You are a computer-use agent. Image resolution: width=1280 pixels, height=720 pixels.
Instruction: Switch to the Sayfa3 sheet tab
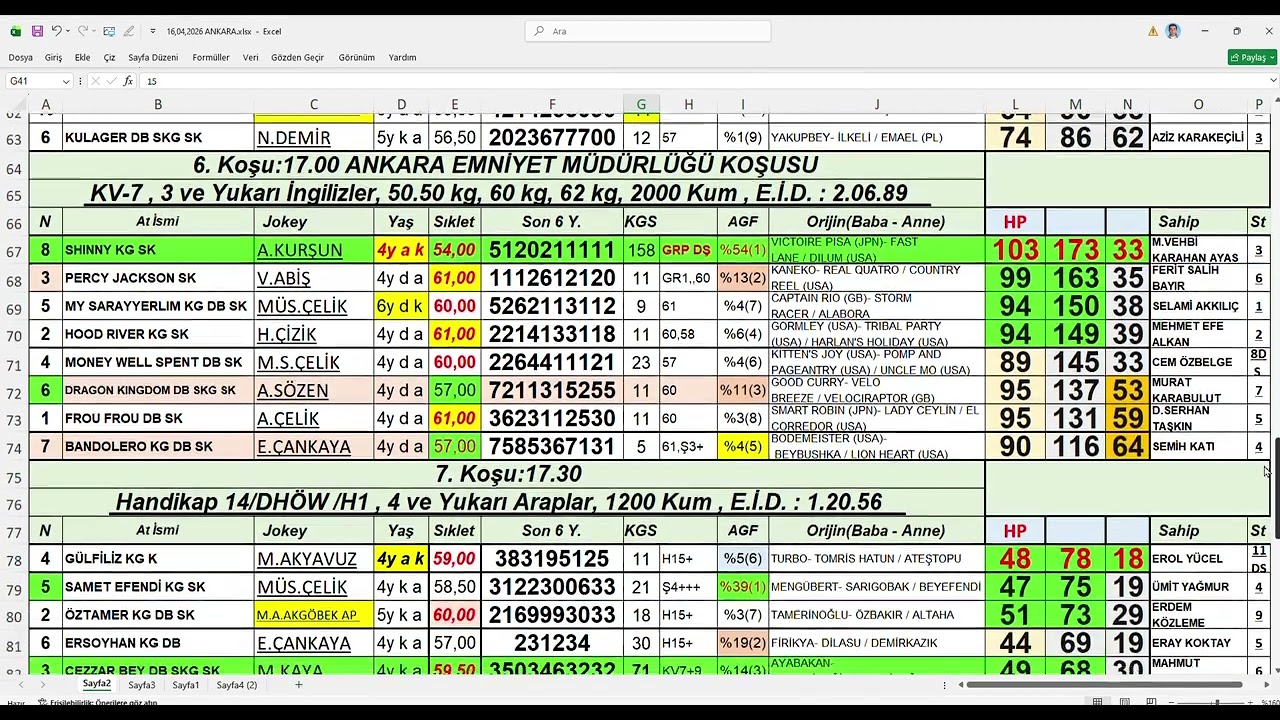click(x=142, y=685)
